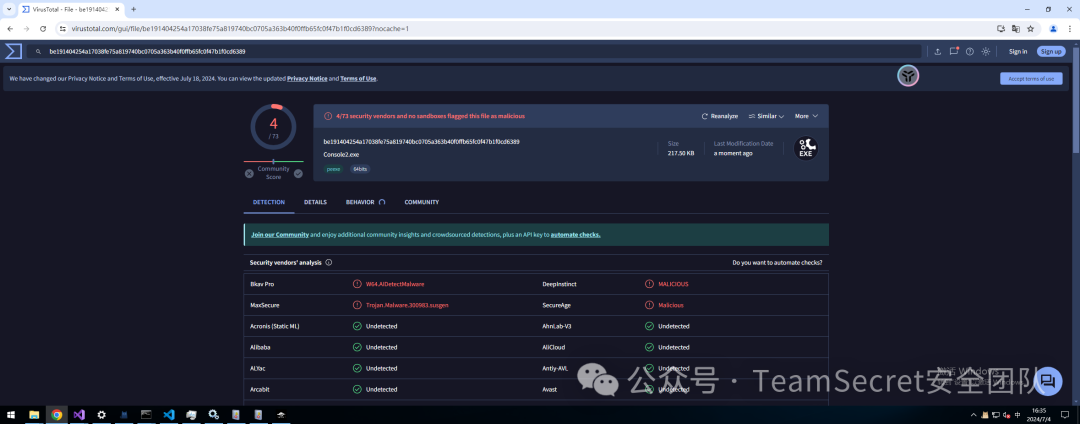Open the notifications message icon

(x=954, y=51)
